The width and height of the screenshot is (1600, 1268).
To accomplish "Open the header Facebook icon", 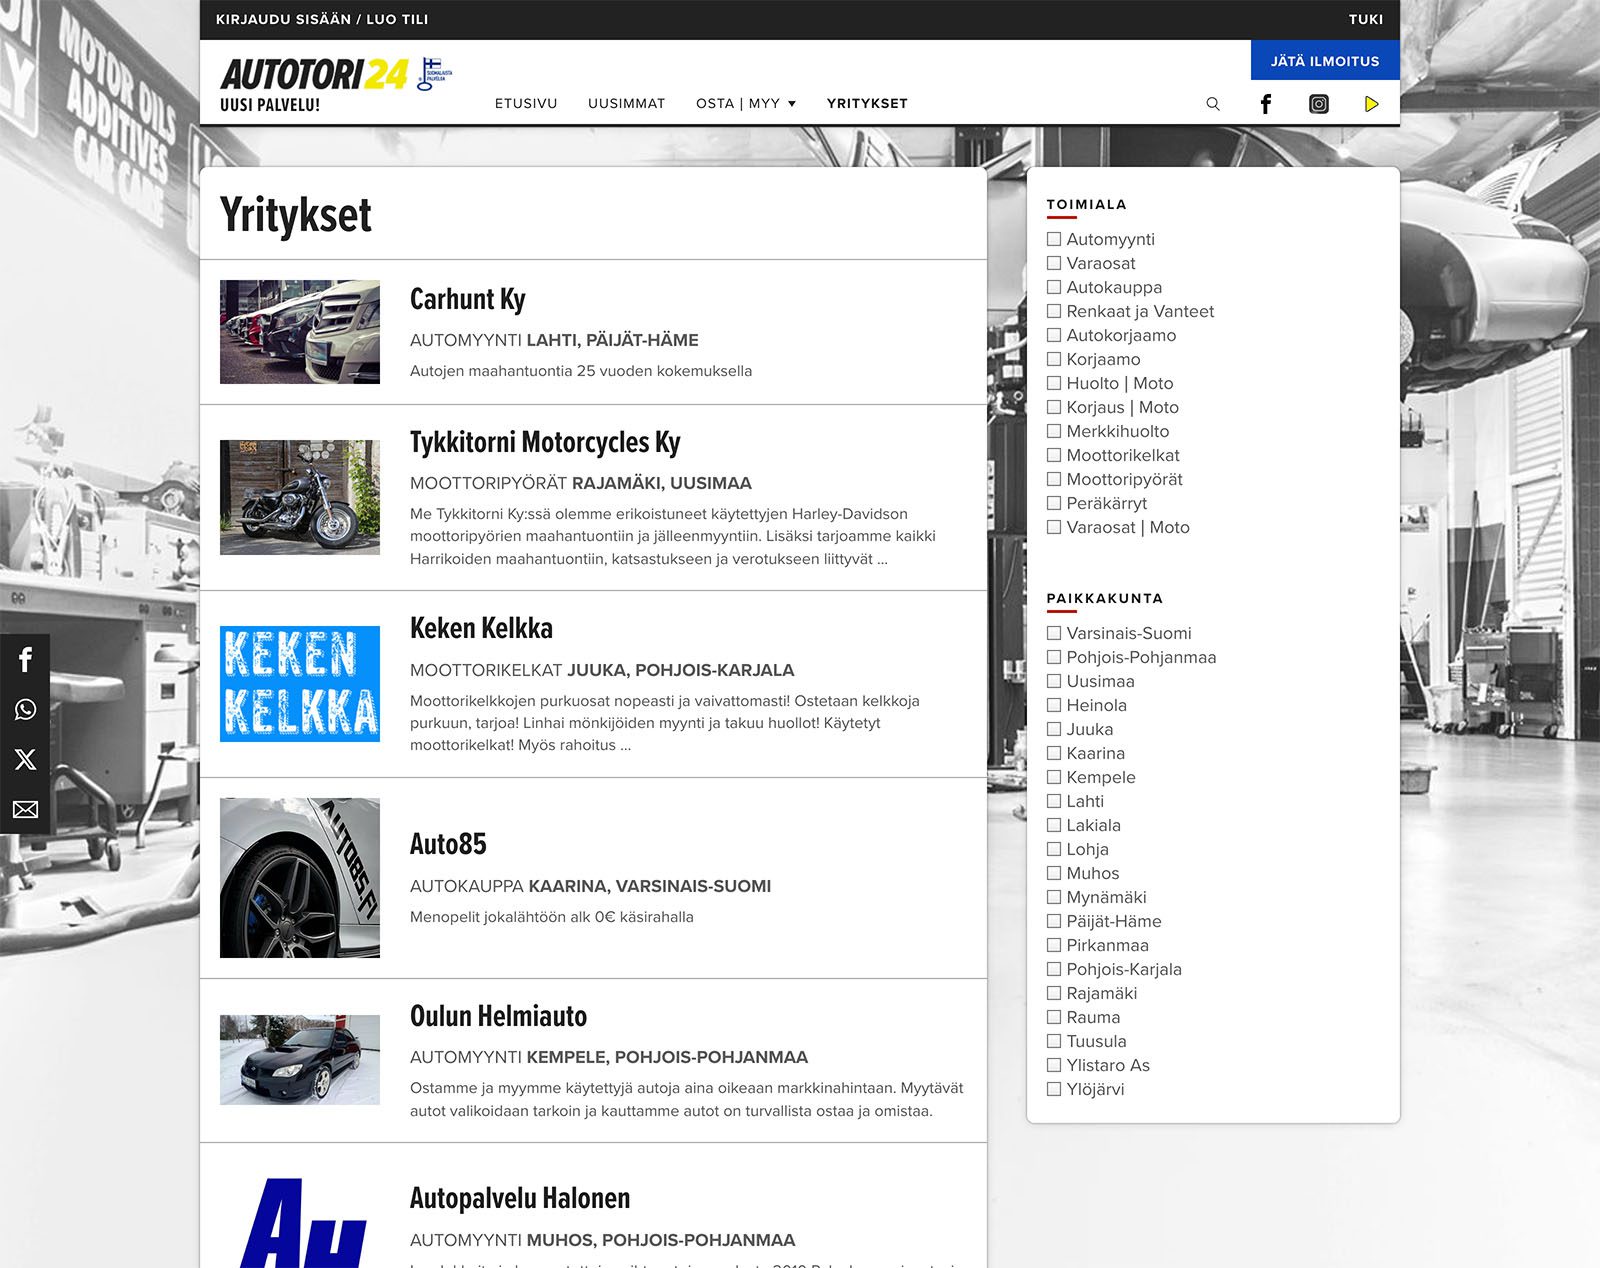I will click(x=1266, y=104).
